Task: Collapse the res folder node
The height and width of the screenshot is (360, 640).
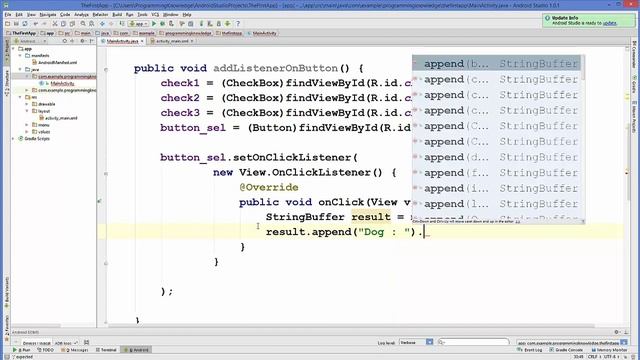Action: [20, 97]
